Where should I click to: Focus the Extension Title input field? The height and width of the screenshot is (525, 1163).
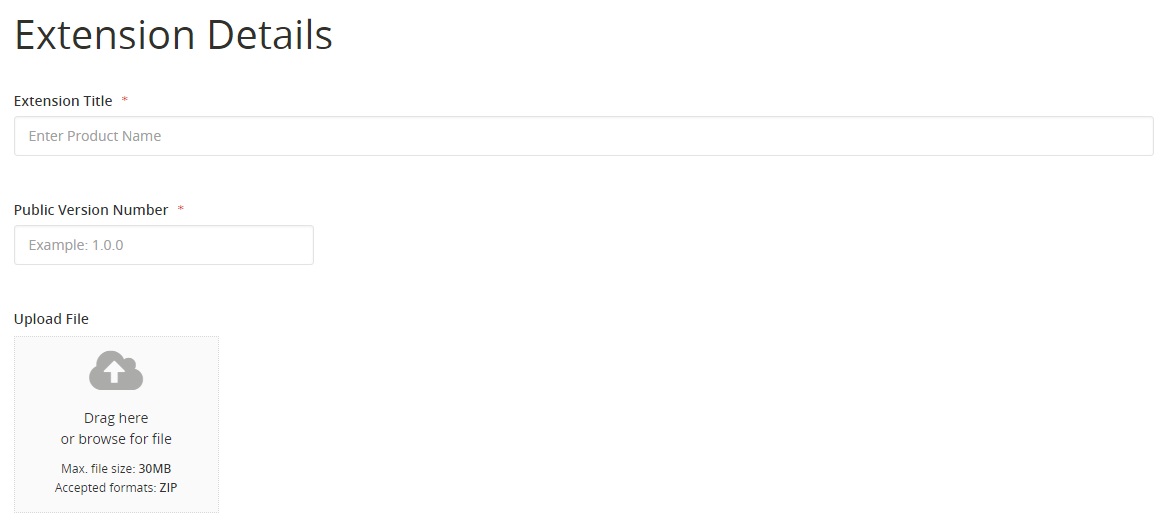point(584,136)
